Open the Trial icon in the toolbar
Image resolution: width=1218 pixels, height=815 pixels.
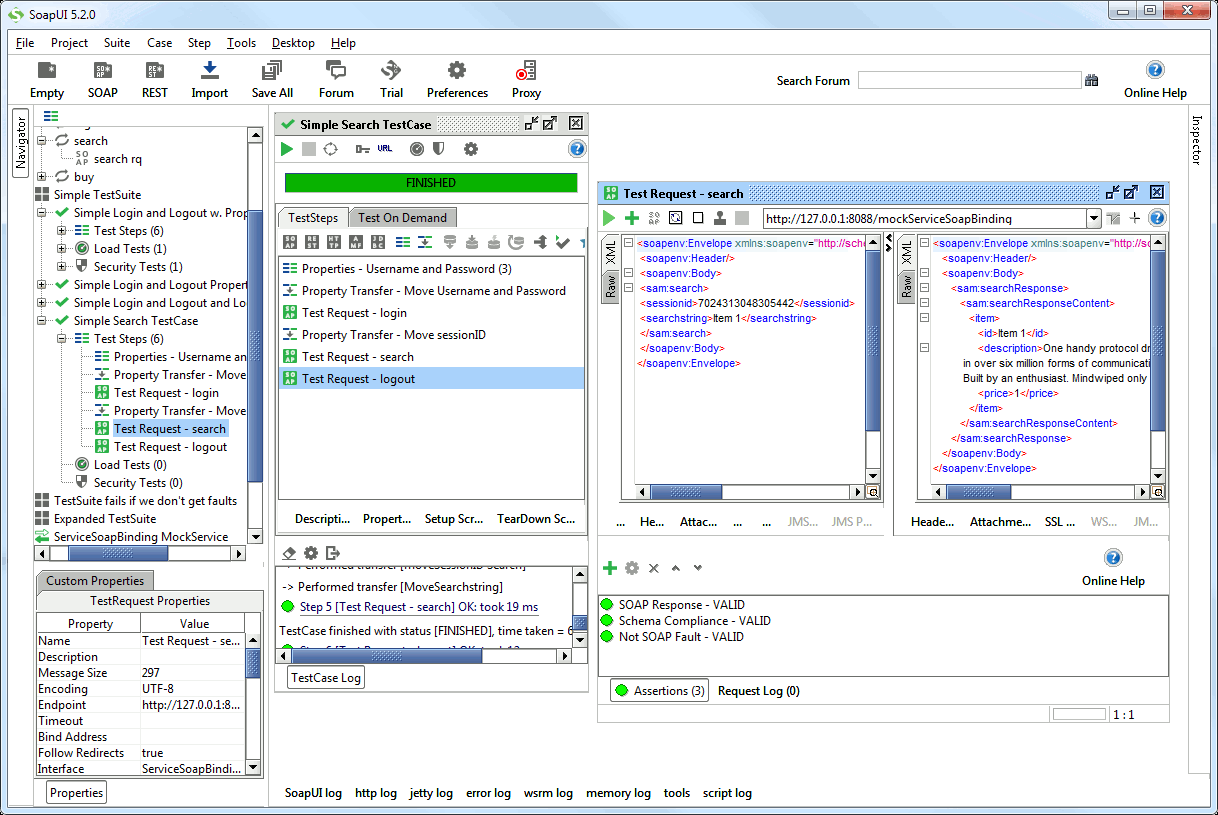pyautogui.click(x=391, y=80)
